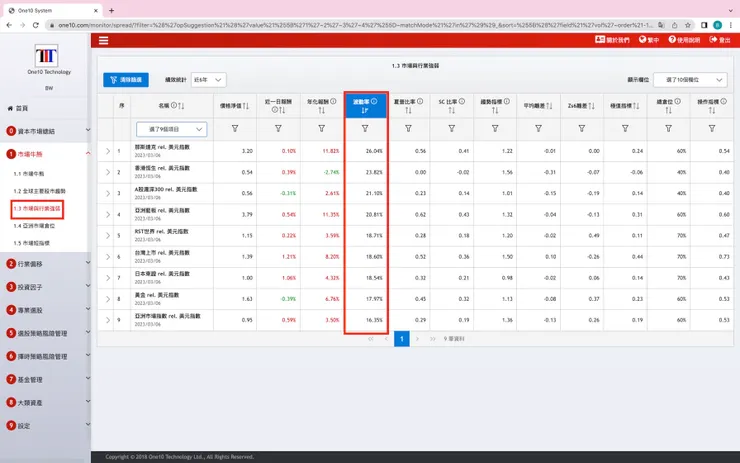This screenshot has height=463, width=740.
Task: Open filter funnel under 價格淨值 column
Action: pos(235,128)
